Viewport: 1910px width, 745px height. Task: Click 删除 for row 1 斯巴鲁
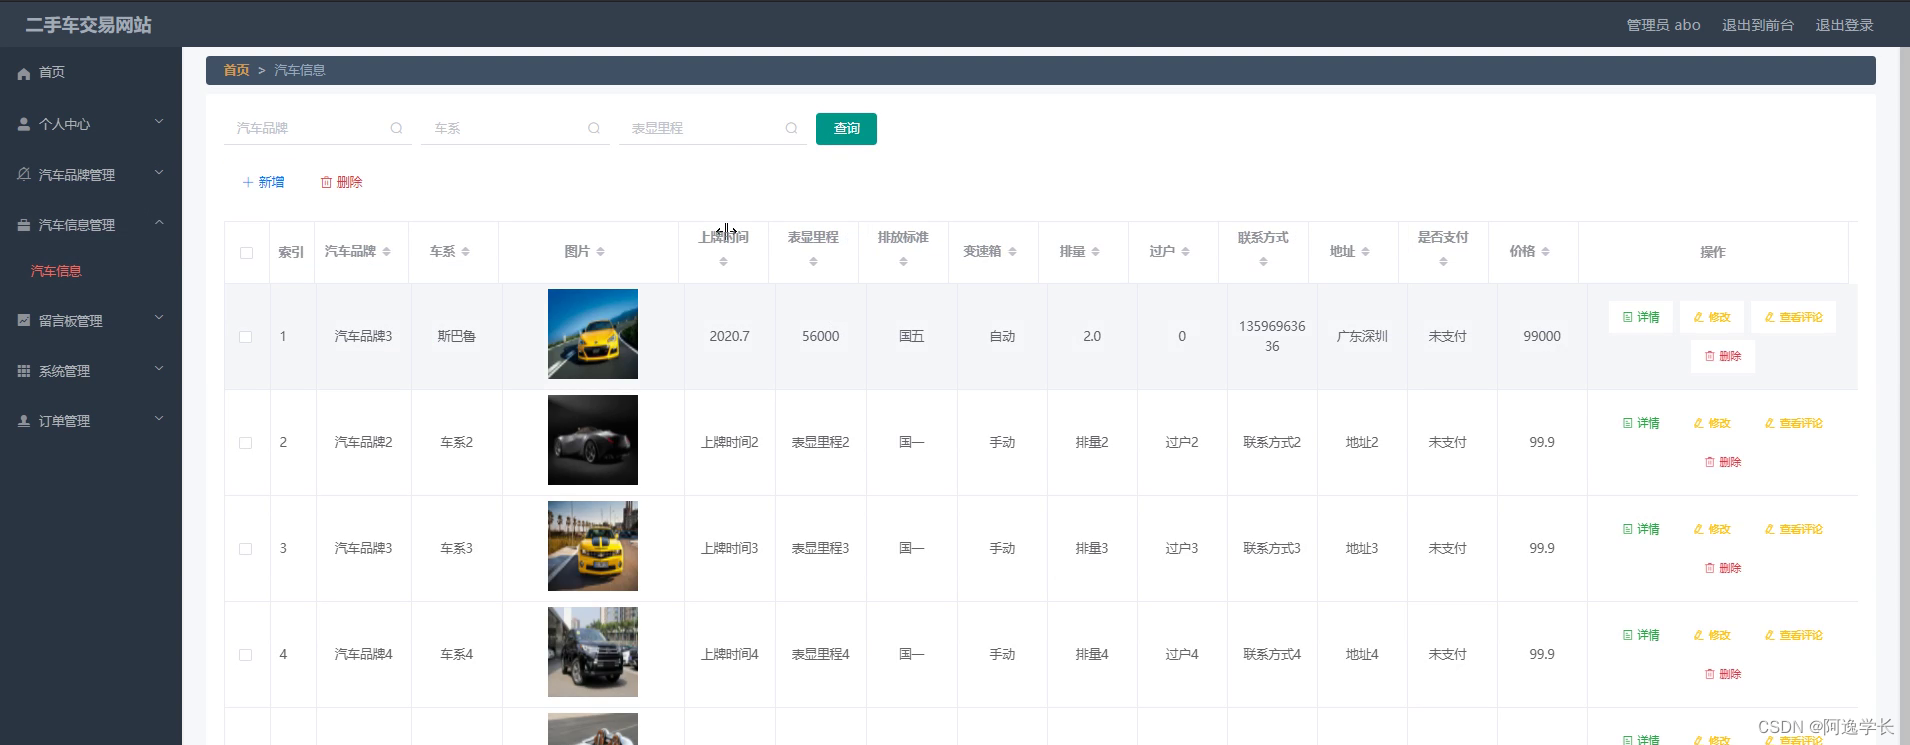point(1723,356)
